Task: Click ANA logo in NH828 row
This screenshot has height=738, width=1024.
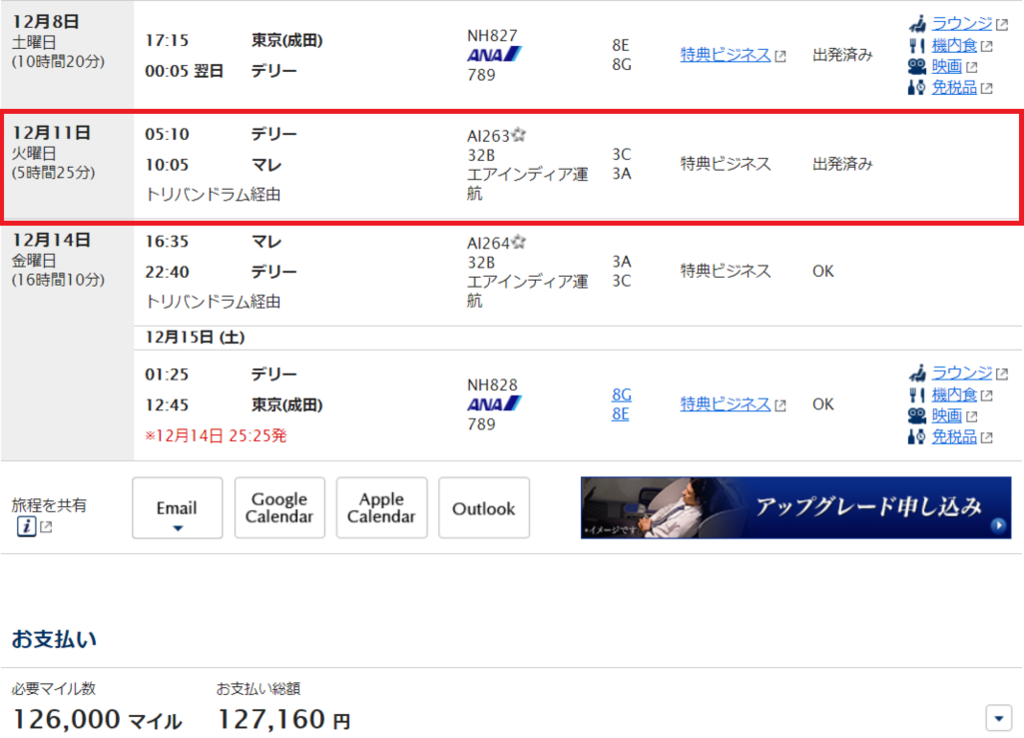Action: (494, 404)
